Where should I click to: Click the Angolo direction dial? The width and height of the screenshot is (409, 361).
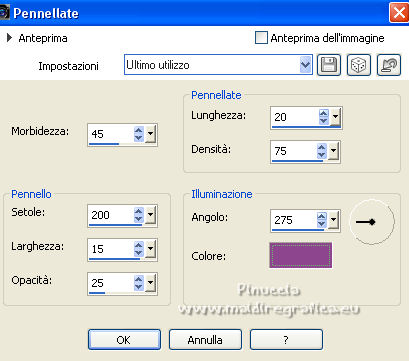tap(372, 222)
